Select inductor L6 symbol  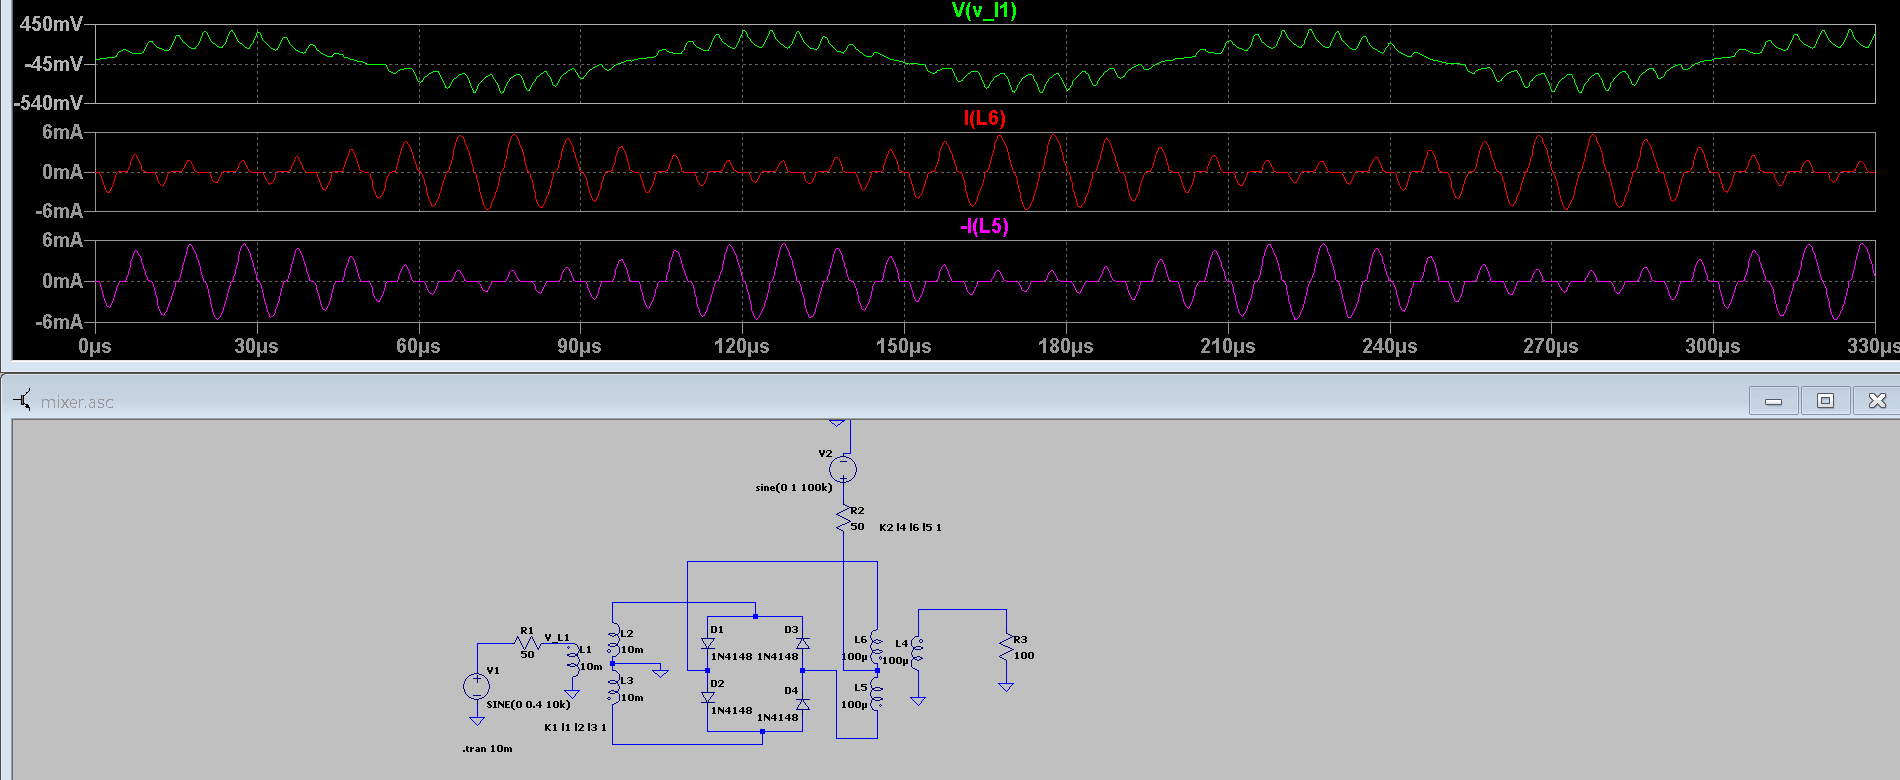pyautogui.click(x=877, y=647)
